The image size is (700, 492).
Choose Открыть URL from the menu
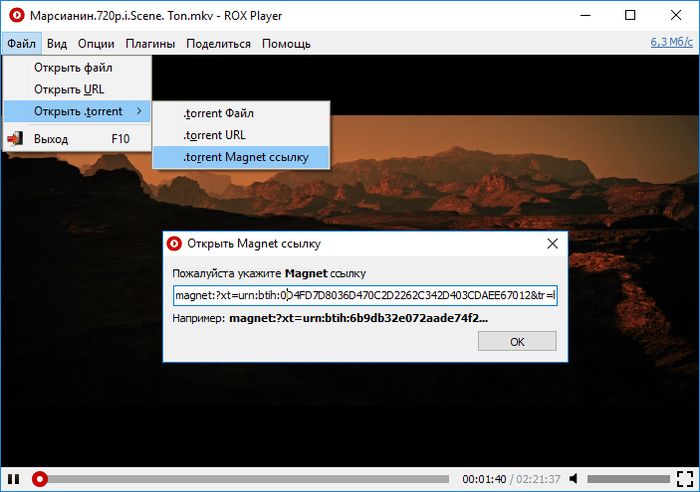68,89
